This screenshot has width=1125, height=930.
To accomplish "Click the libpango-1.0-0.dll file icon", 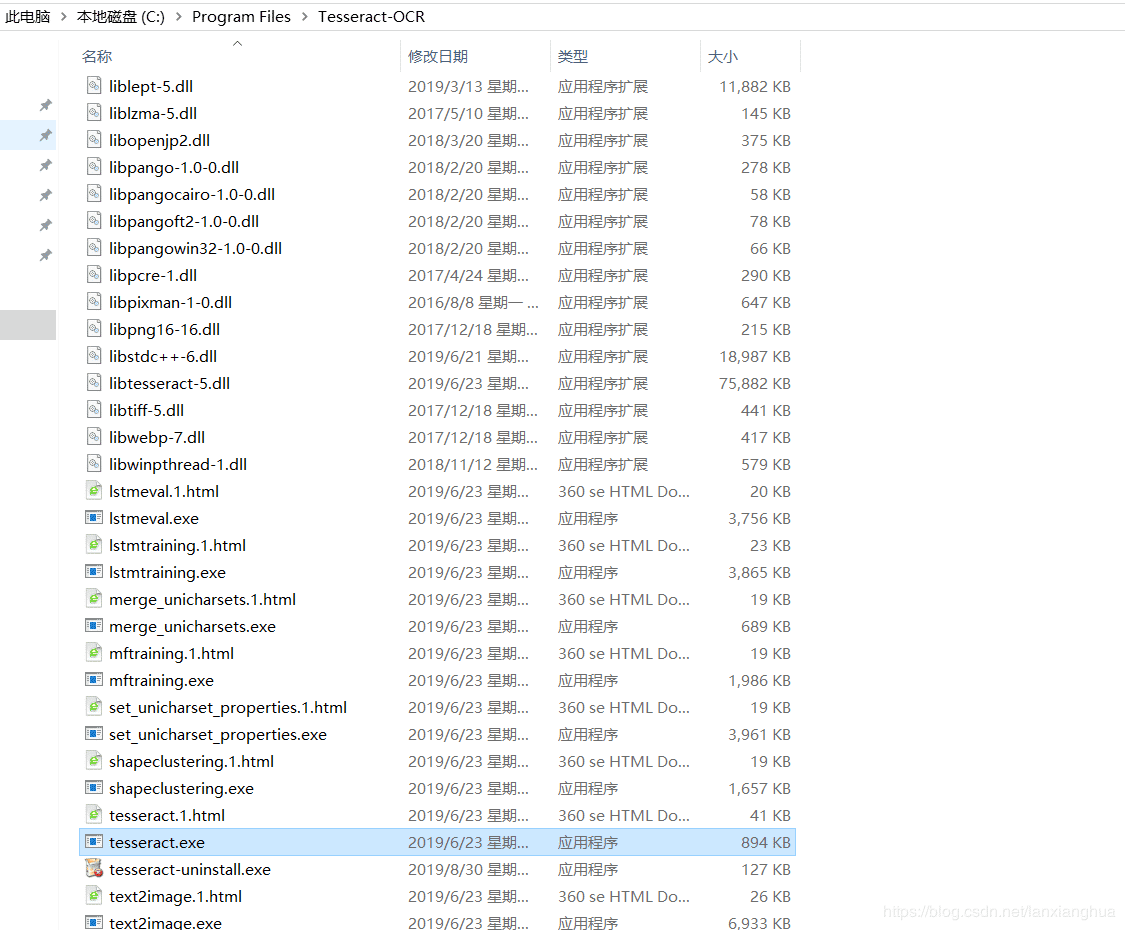I will click(94, 167).
